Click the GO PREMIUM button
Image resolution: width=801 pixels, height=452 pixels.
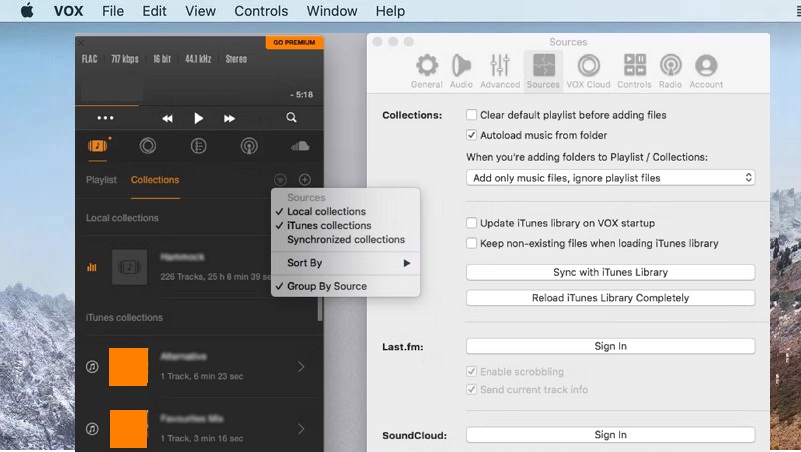pos(294,42)
